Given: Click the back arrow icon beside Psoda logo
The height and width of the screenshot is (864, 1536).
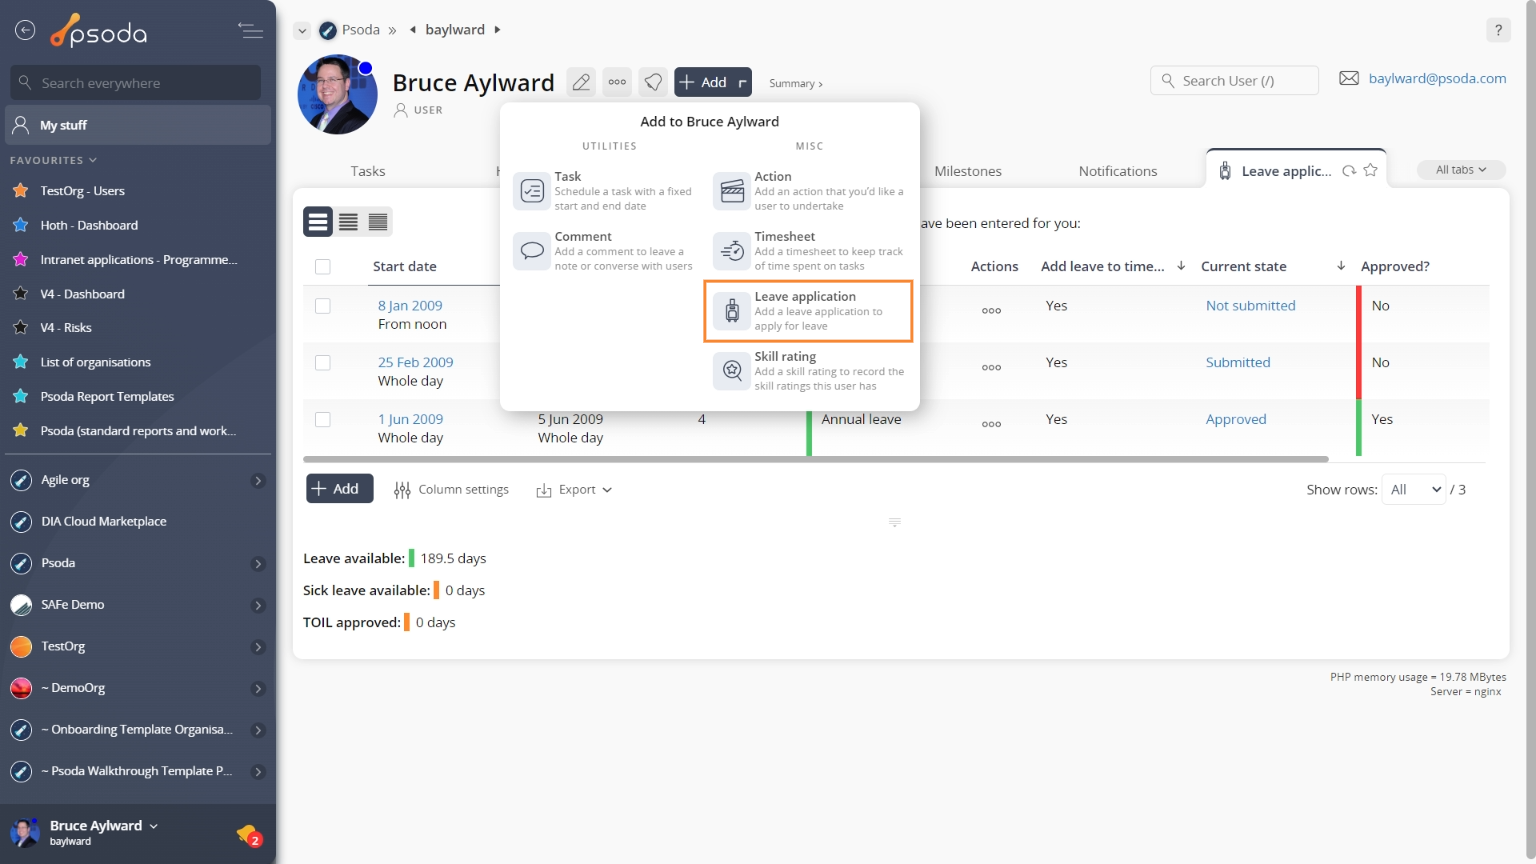Looking at the screenshot, I should (25, 30).
